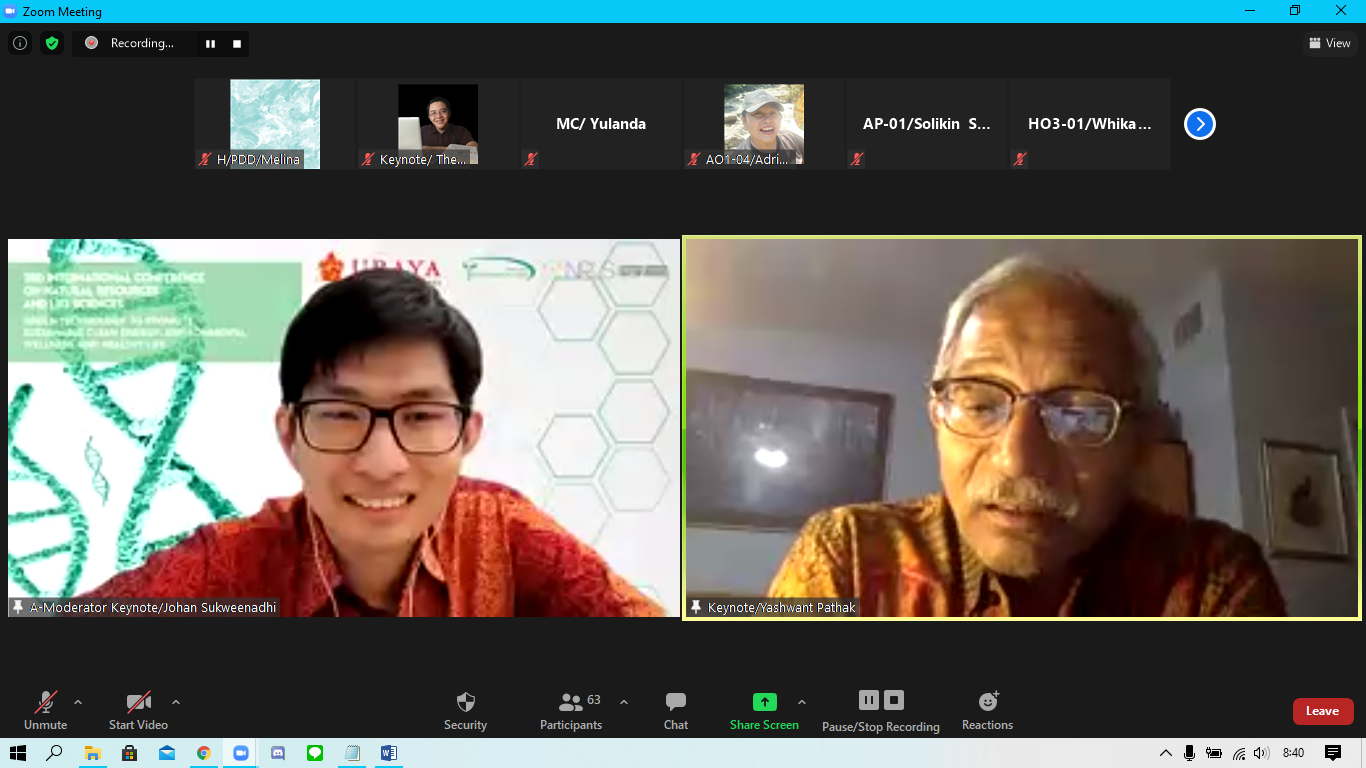Image resolution: width=1366 pixels, height=768 pixels.
Task: Expand audio options arrow beside Unmute
Action: point(78,702)
